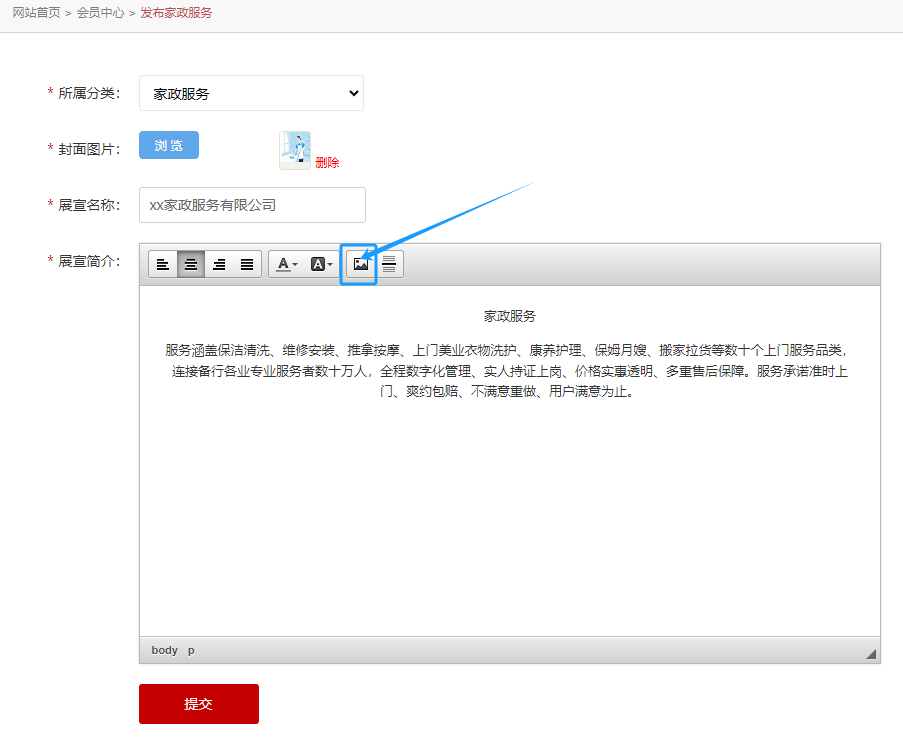Select the body element in the path bar

point(164,650)
